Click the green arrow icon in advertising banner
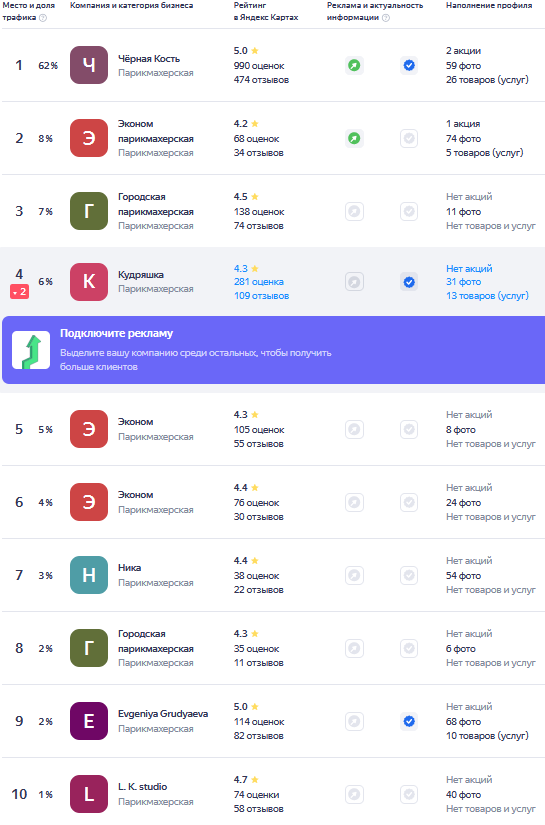The image size is (545, 825). coord(31,350)
